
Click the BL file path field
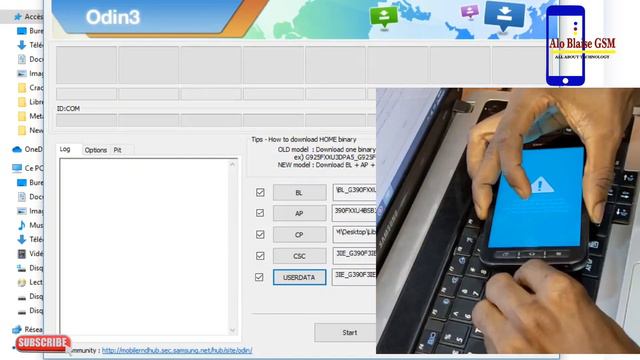coord(354,192)
